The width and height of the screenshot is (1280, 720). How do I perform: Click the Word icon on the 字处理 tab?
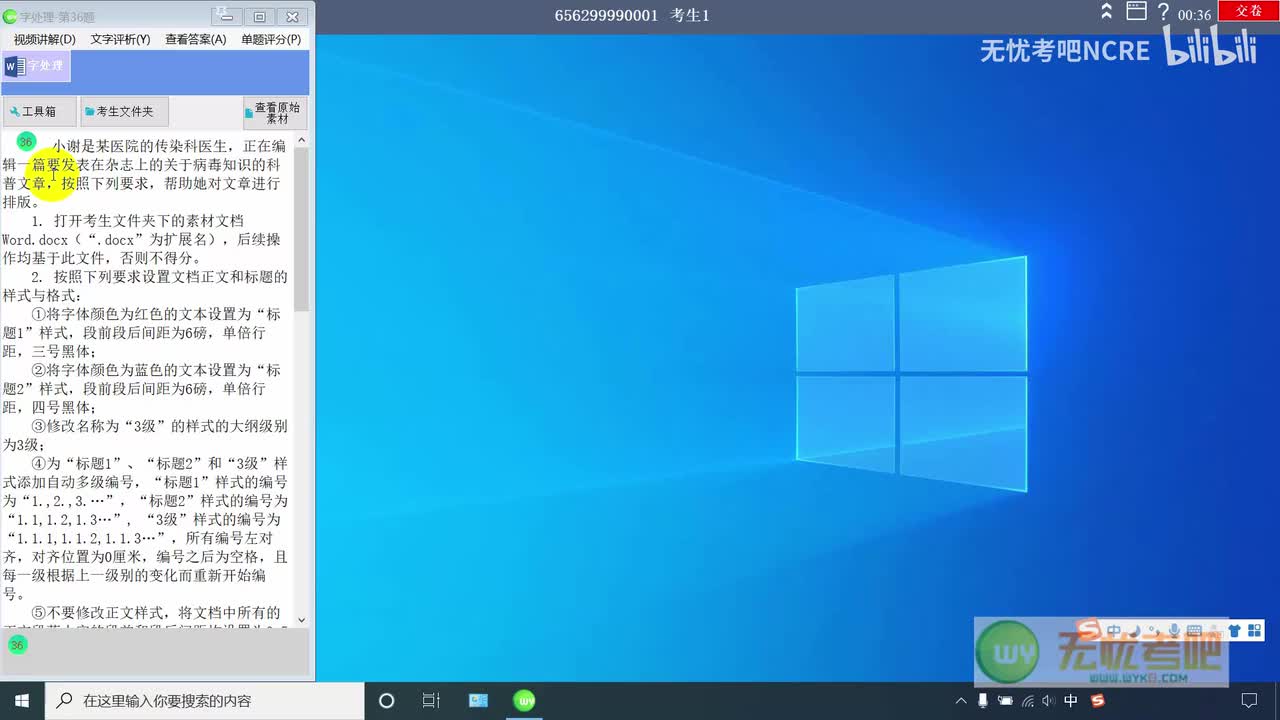coord(13,67)
